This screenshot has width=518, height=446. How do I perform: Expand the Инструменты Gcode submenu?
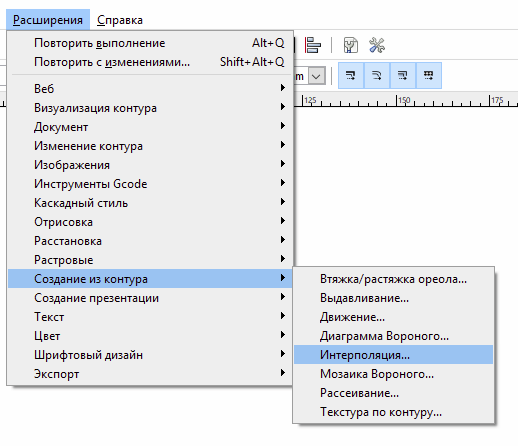[x=150, y=184]
